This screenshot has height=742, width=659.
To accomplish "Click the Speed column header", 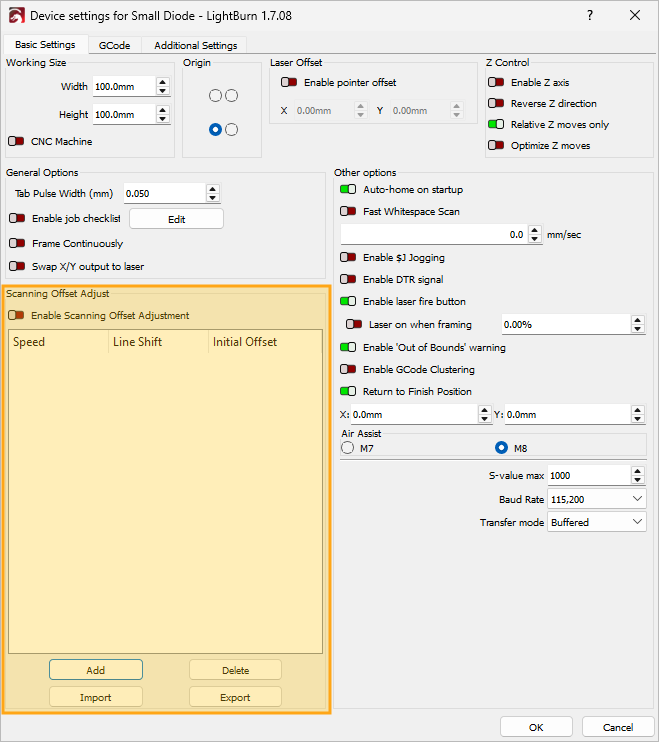I will click(59, 342).
